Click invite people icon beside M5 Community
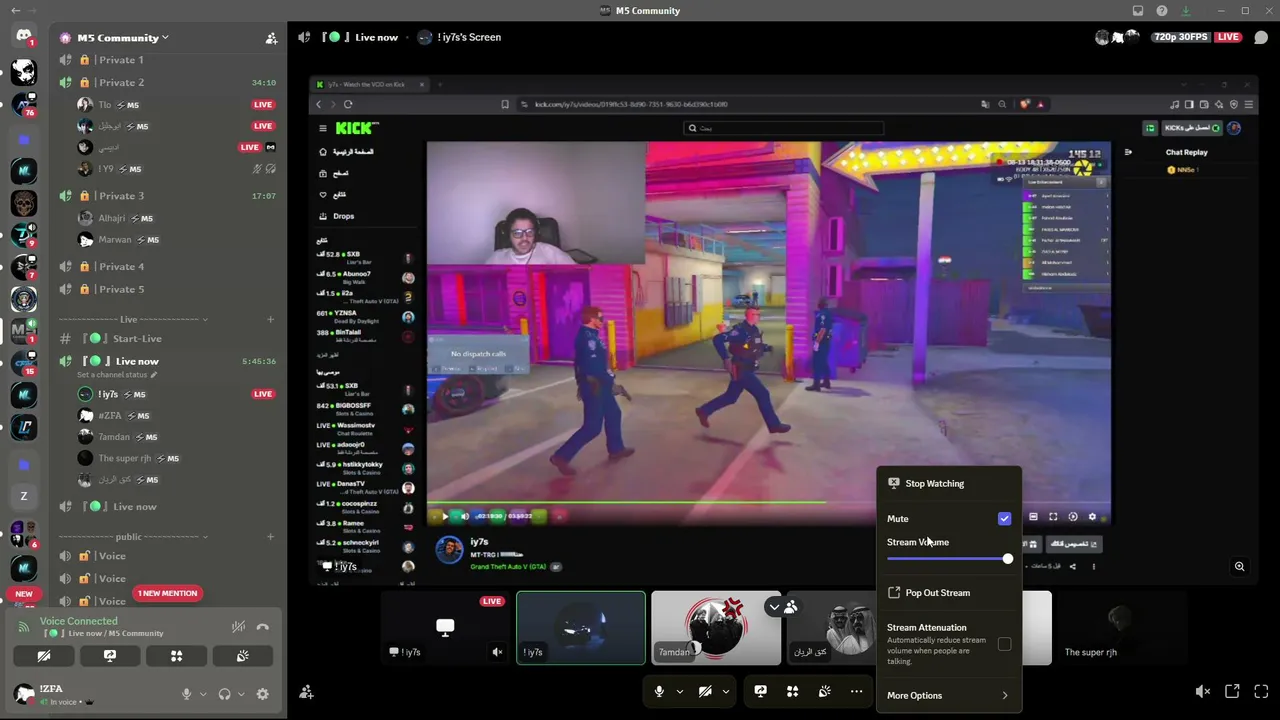The height and width of the screenshot is (720, 1280). (x=271, y=38)
